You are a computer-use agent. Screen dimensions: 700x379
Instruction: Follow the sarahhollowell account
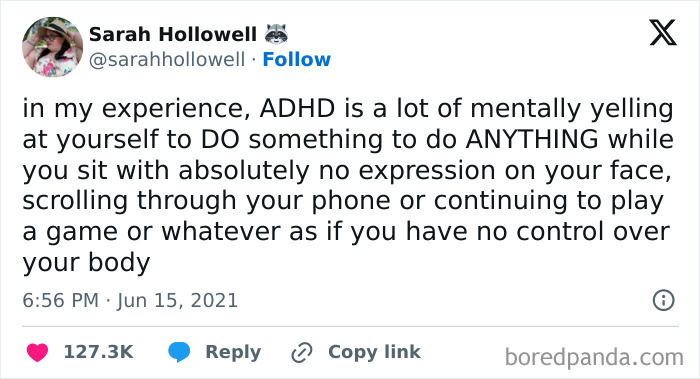[296, 59]
